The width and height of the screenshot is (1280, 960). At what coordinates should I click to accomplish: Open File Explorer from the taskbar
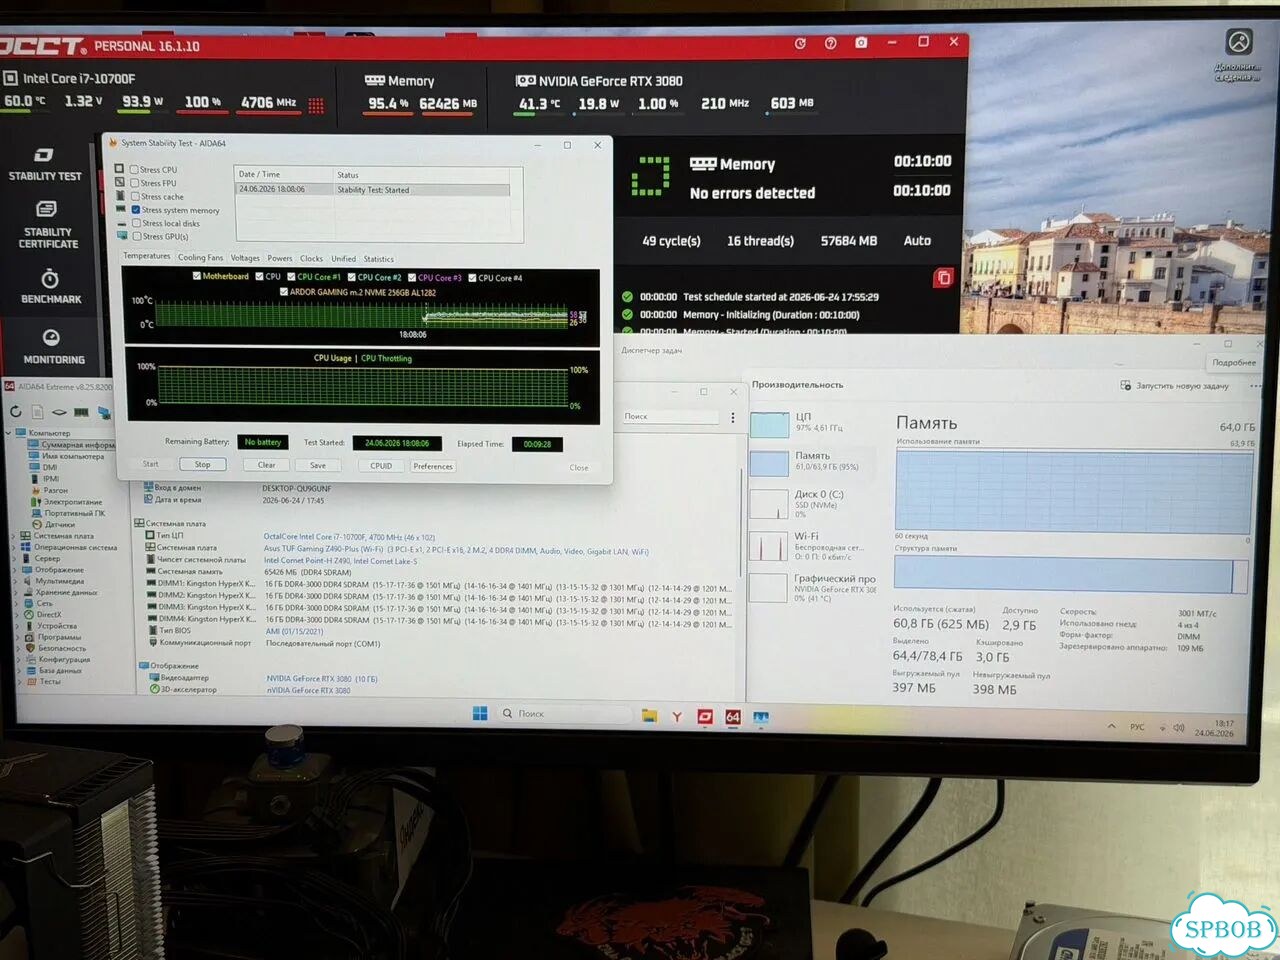[649, 715]
